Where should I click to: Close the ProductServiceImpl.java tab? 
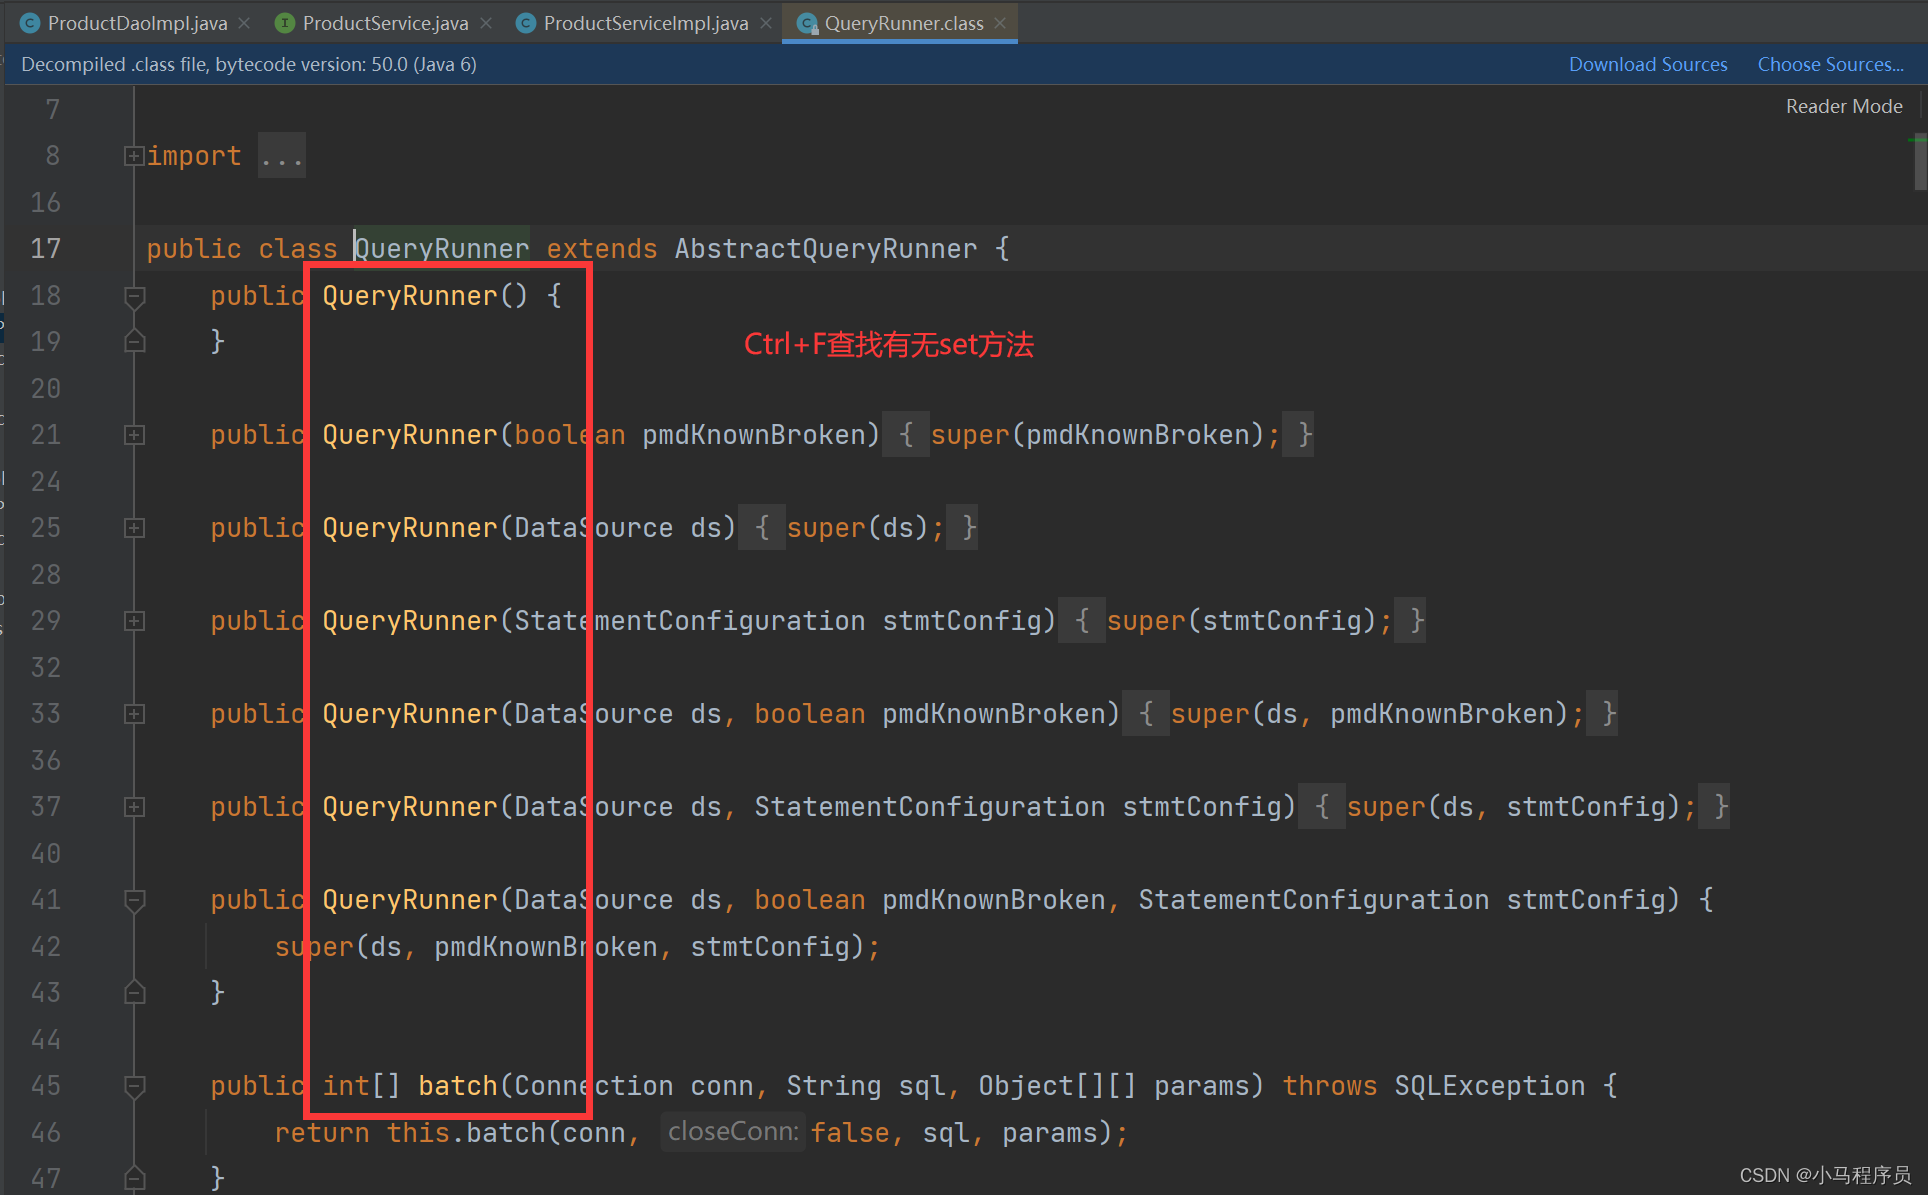pyautogui.click(x=766, y=23)
